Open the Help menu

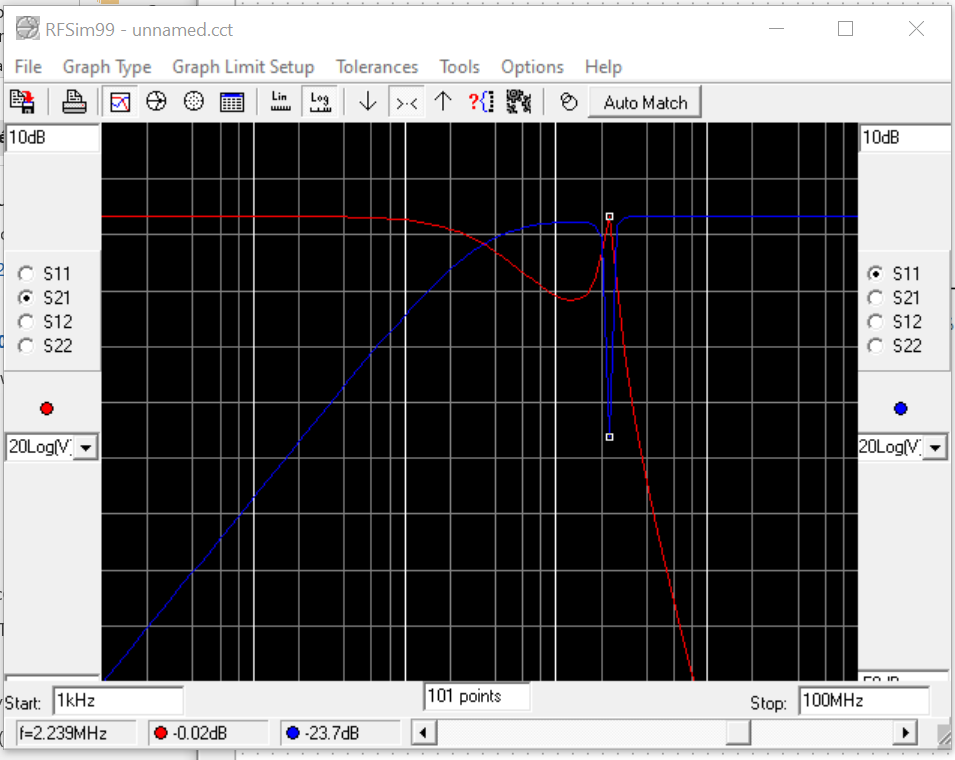(604, 66)
